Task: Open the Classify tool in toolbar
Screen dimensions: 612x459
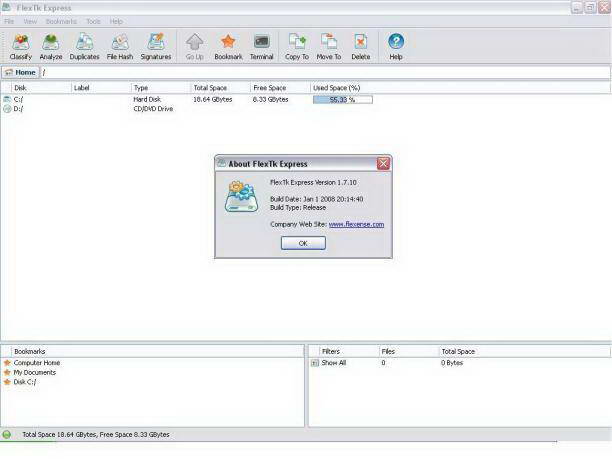Action: tap(21, 47)
